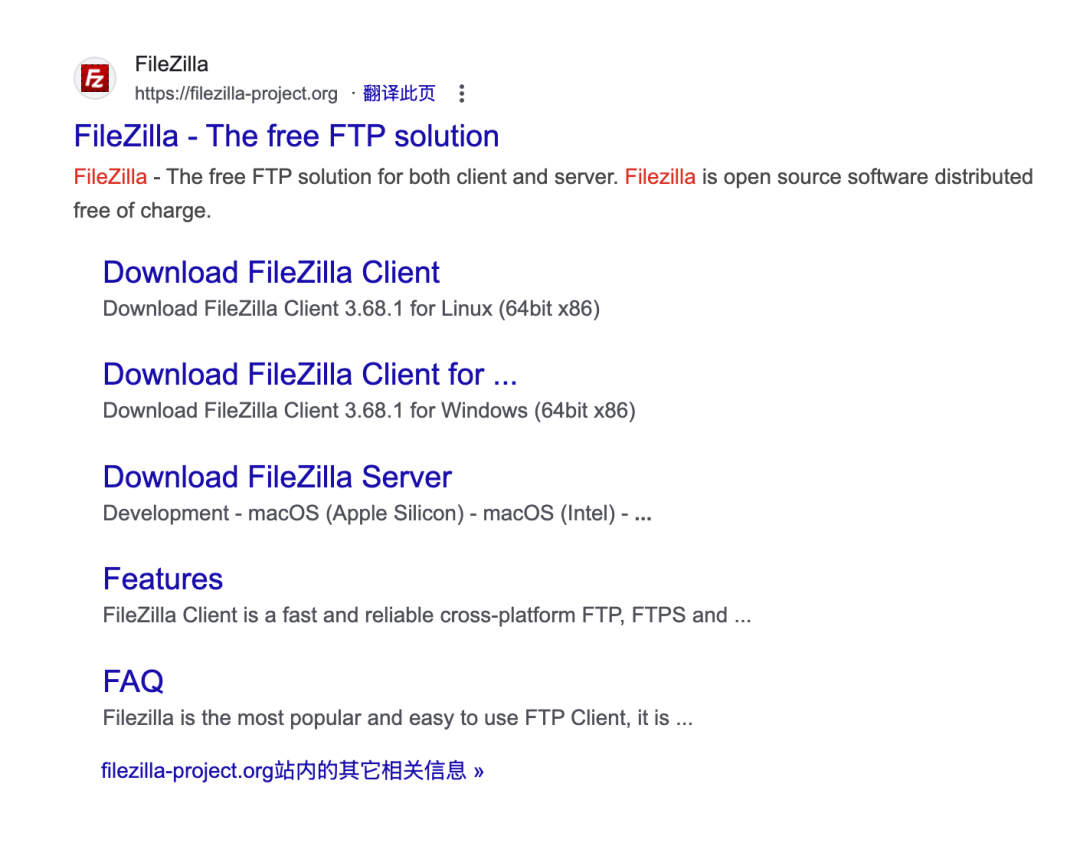
Task: Open 'Download FileZilla Client for ...' sitelink
Action: click(310, 374)
